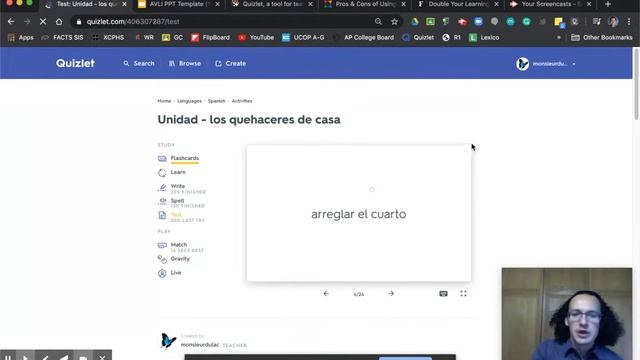
Task: Open the browser home page
Action: coord(59,22)
